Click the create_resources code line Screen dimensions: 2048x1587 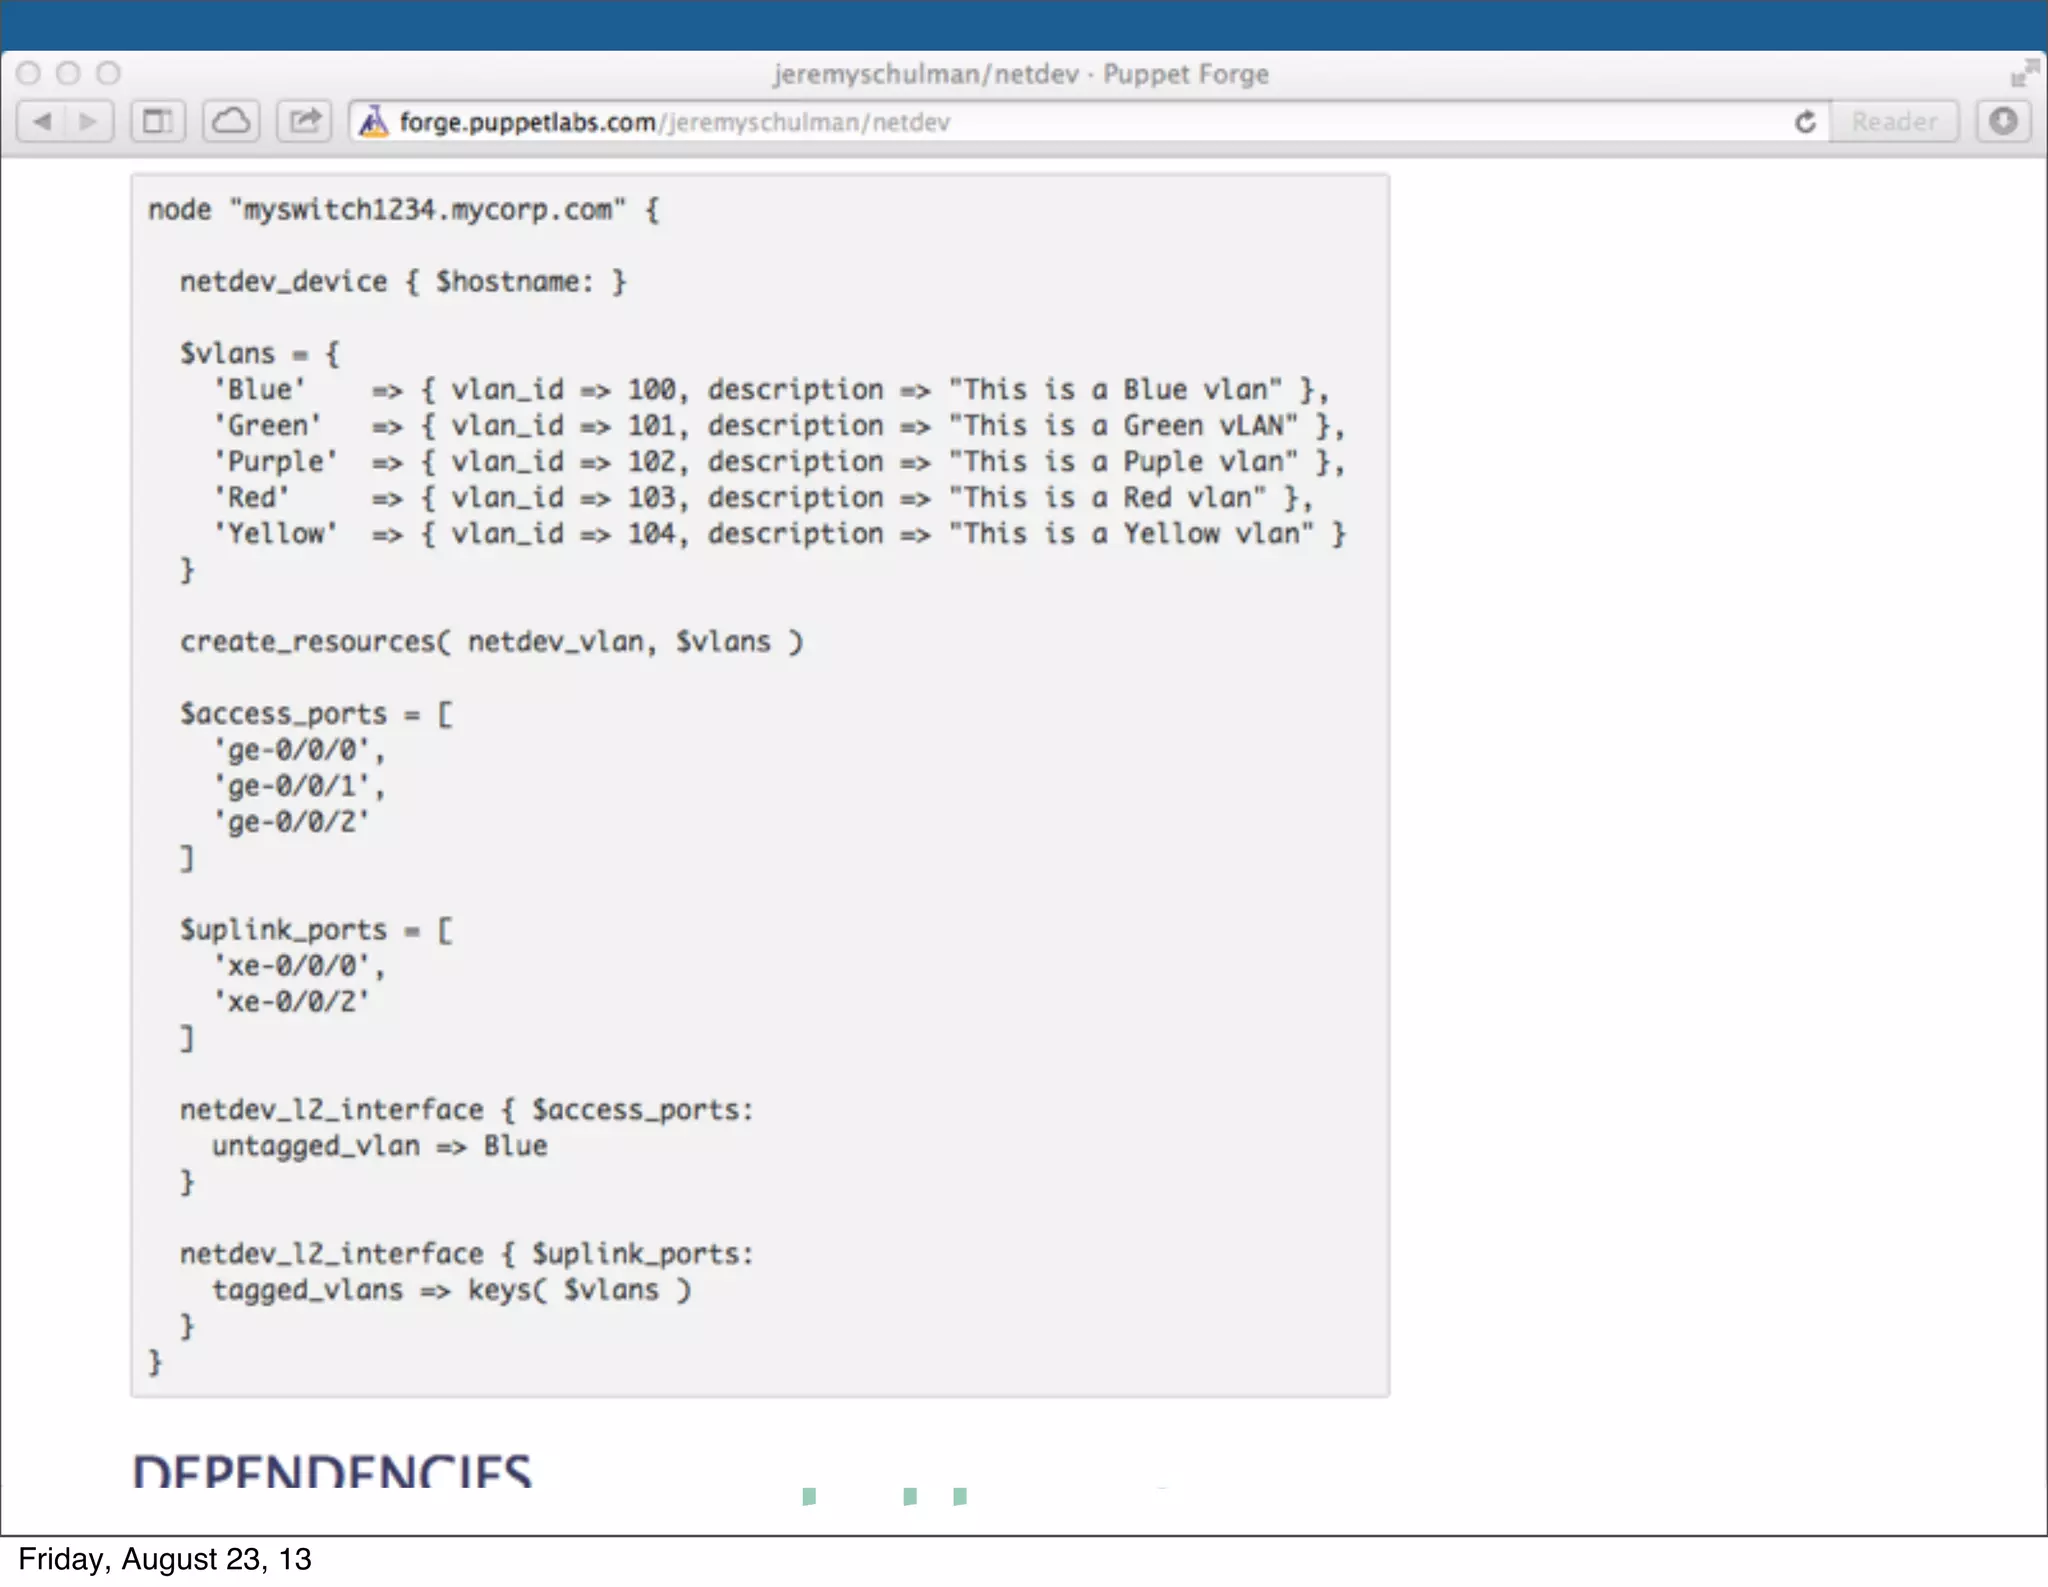point(490,641)
